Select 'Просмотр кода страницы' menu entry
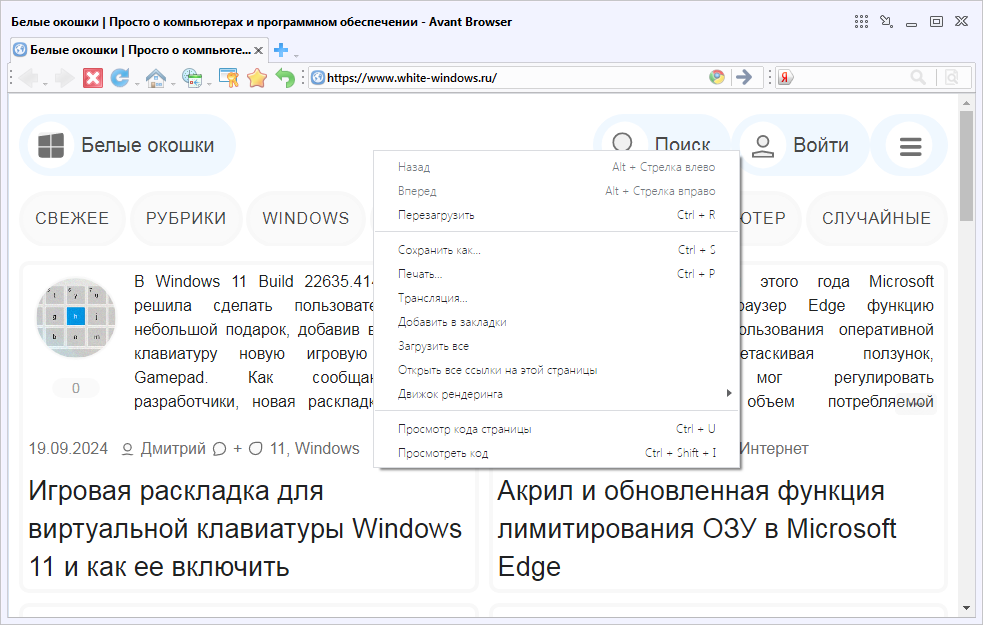Screen dimensions: 983x625 tap(557, 429)
